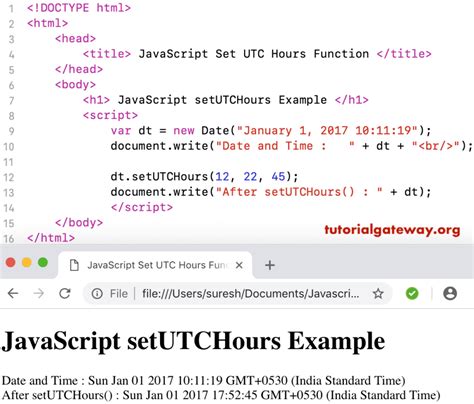Click the yellow minimize window button

pyautogui.click(x=27, y=262)
